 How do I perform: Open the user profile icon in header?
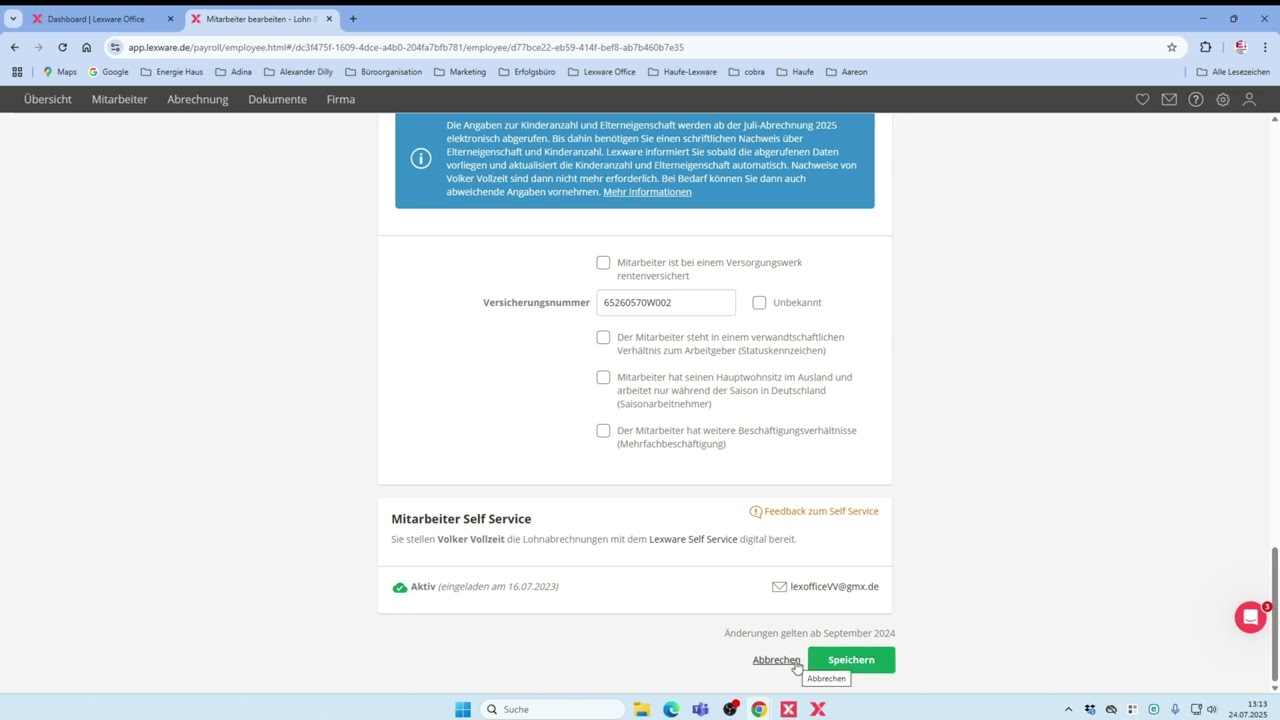[x=1249, y=100]
